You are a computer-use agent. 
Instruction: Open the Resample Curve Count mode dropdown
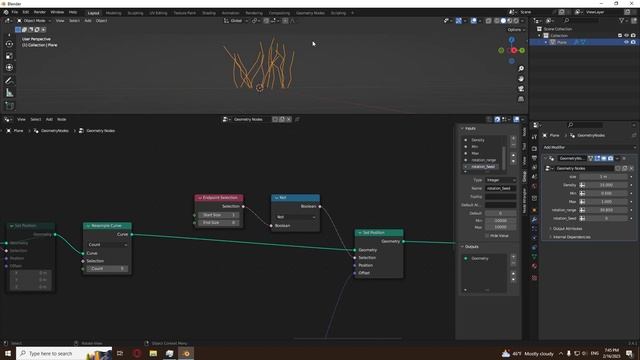click(107, 244)
